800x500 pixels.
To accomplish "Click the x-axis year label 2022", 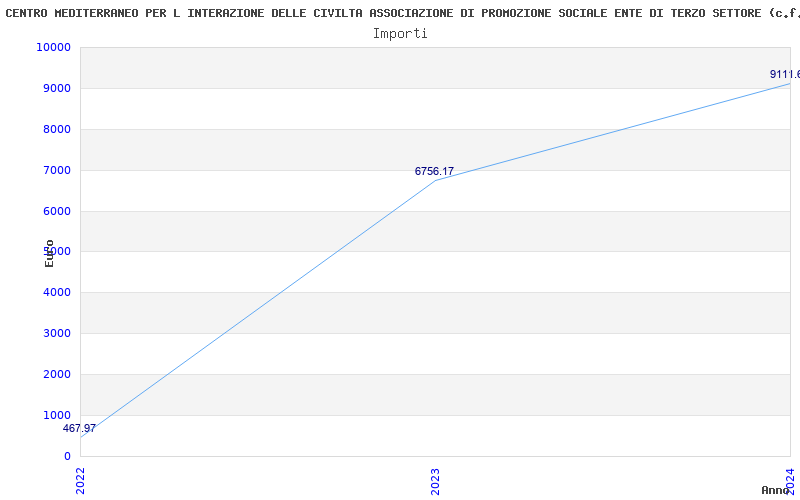I will 81,481.
